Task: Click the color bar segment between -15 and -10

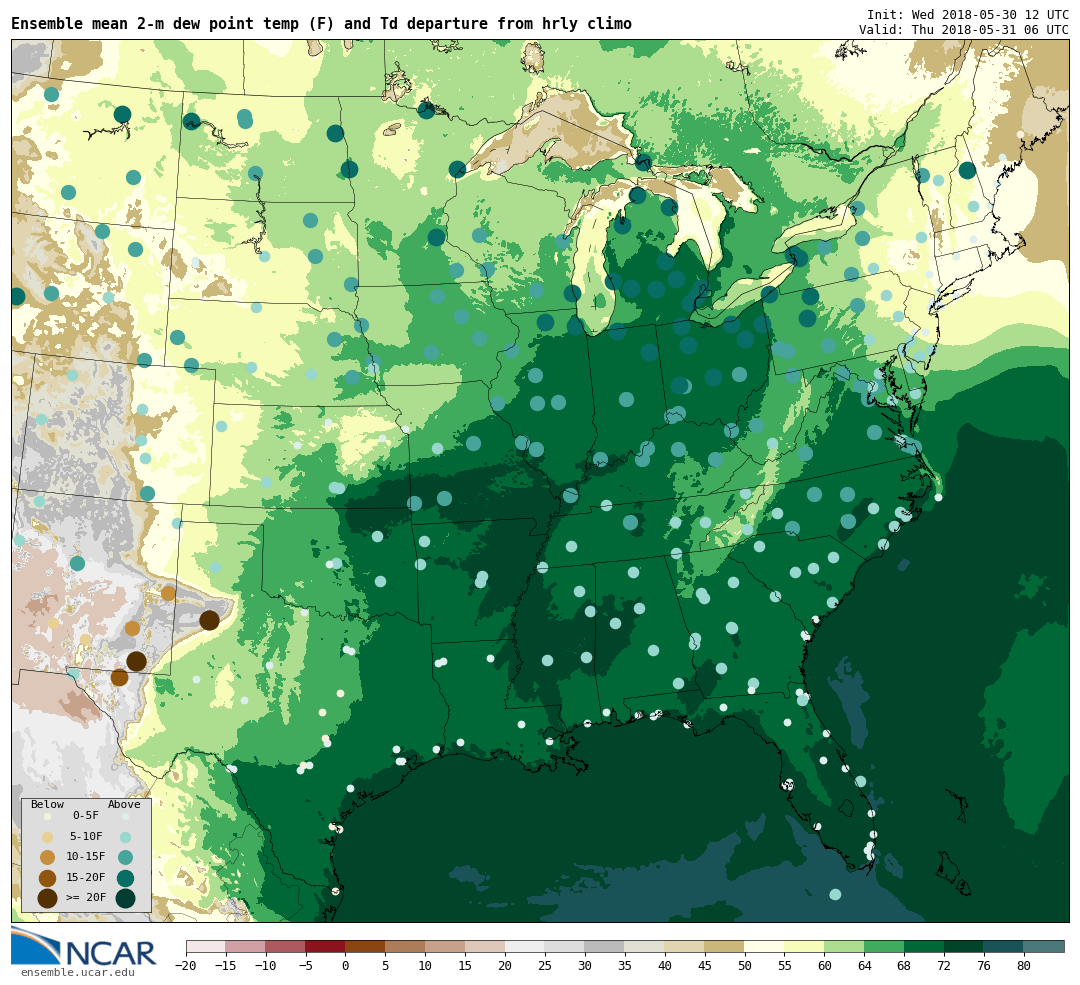Action: pyautogui.click(x=246, y=947)
